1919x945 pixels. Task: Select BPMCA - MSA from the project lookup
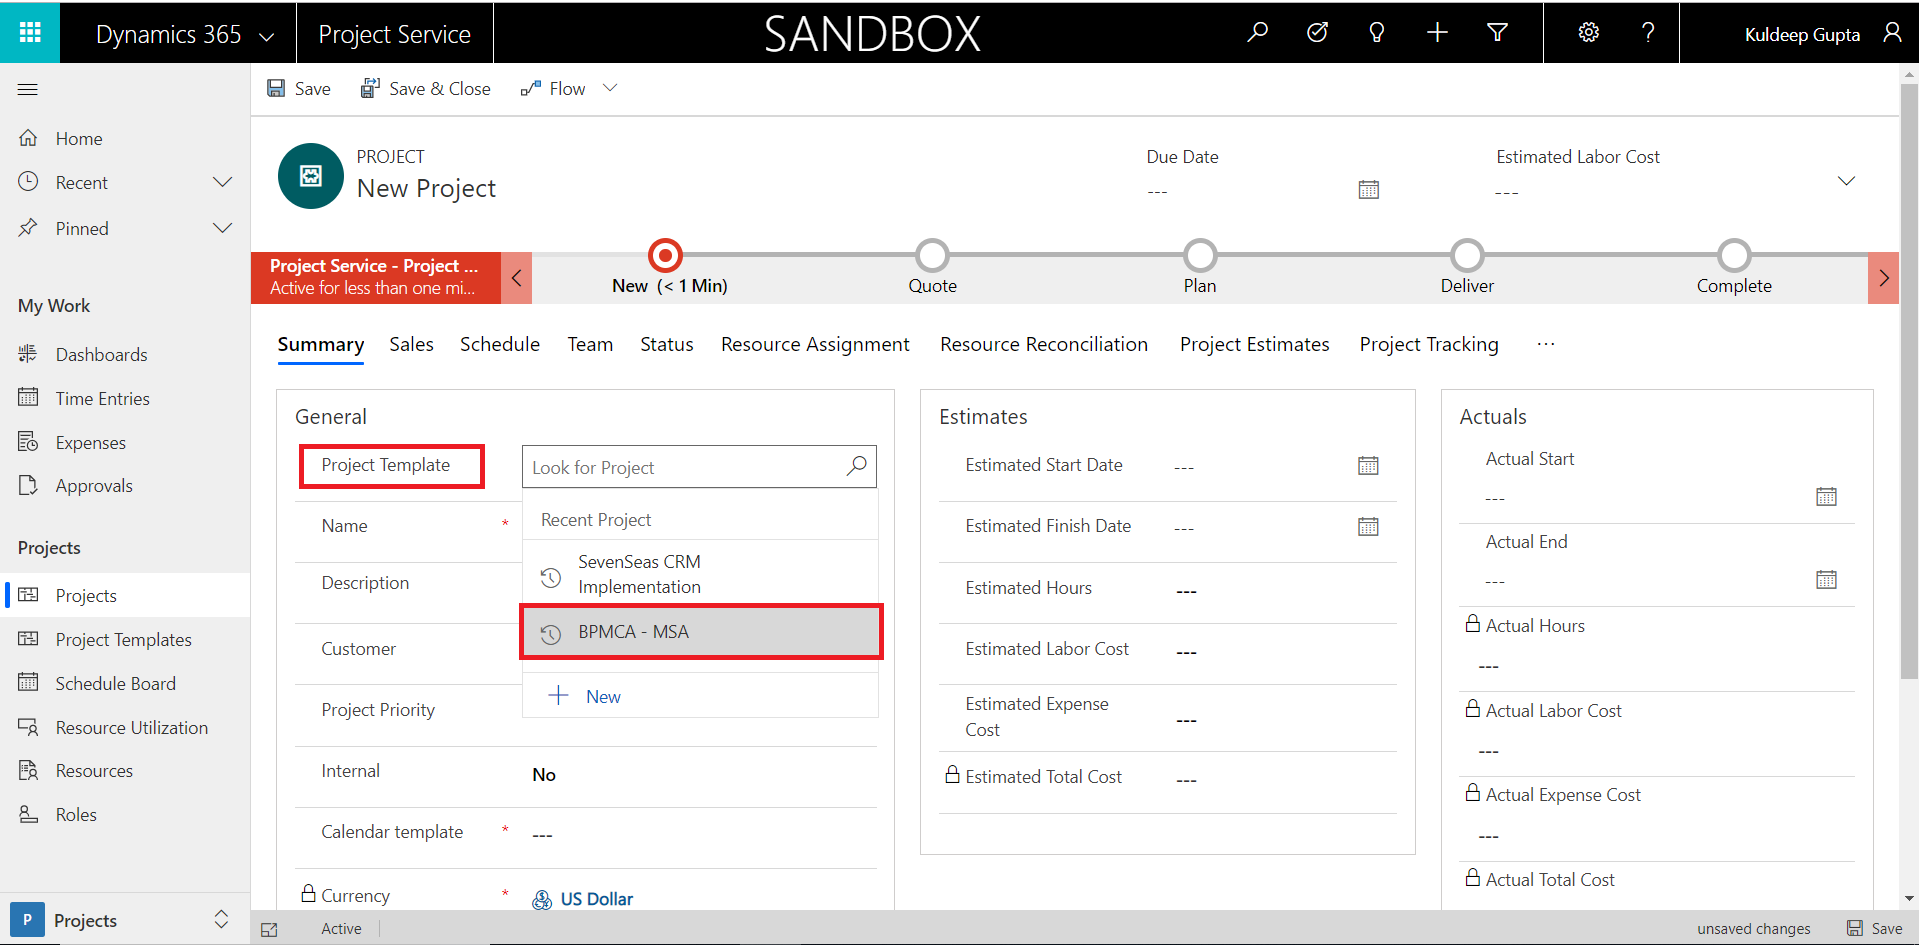(700, 631)
